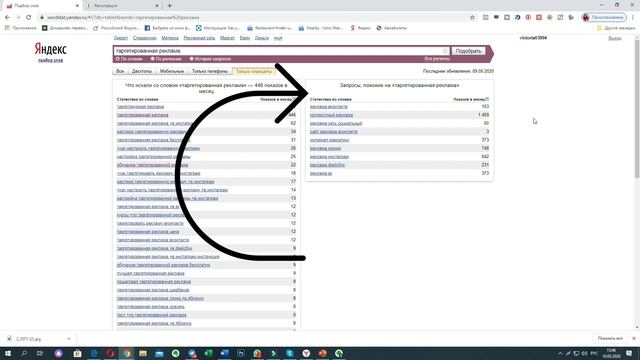Open Windows taskbar search
640x360 pixels.
pyautogui.click(x=24, y=353)
